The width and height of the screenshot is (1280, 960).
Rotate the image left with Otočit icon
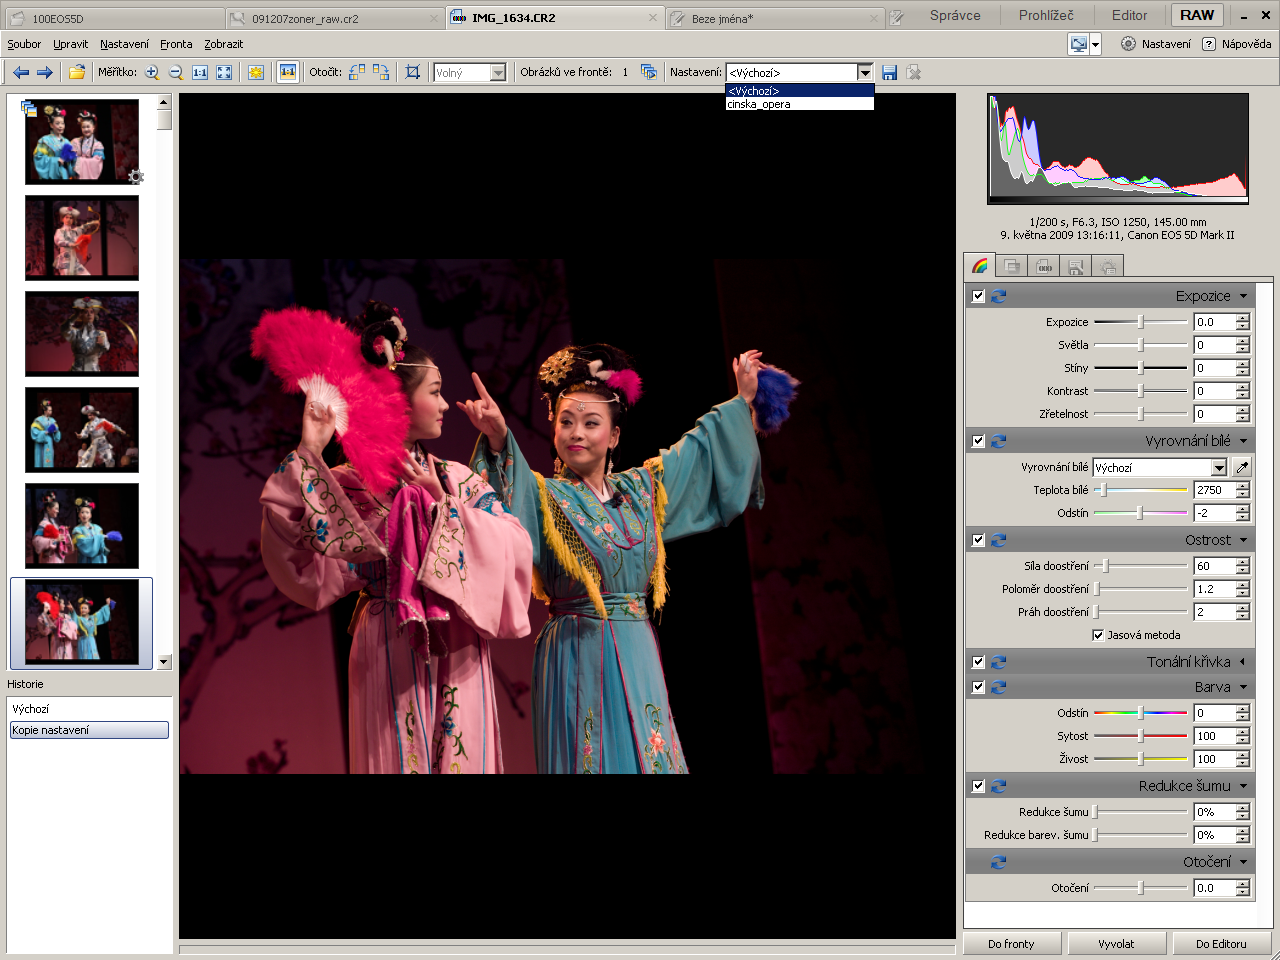point(357,72)
